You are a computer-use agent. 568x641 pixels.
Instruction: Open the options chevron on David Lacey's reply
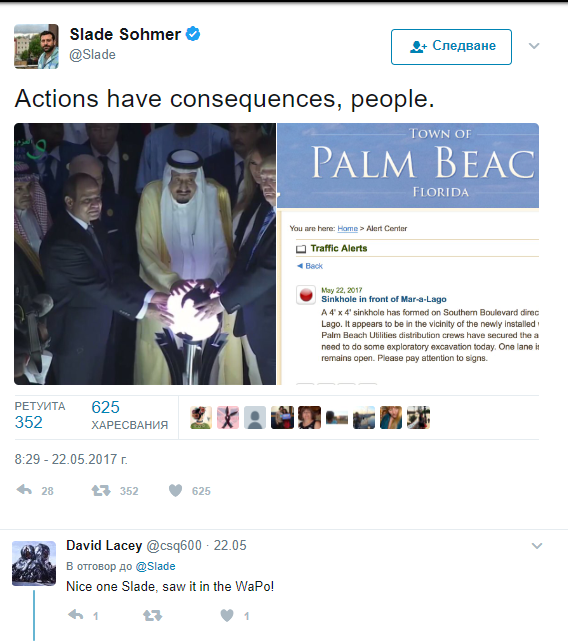[537, 546]
